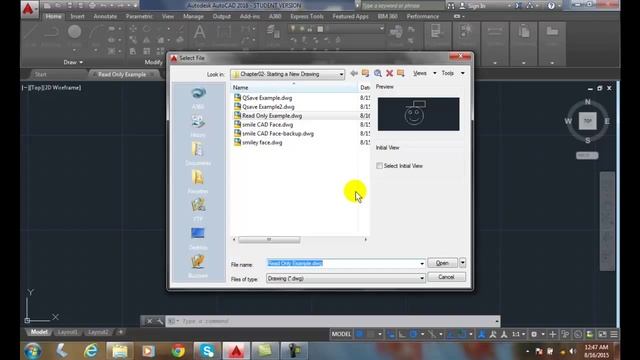Open the Desktop place in the sidebar
The width and height of the screenshot is (640, 360).
pyautogui.click(x=198, y=238)
